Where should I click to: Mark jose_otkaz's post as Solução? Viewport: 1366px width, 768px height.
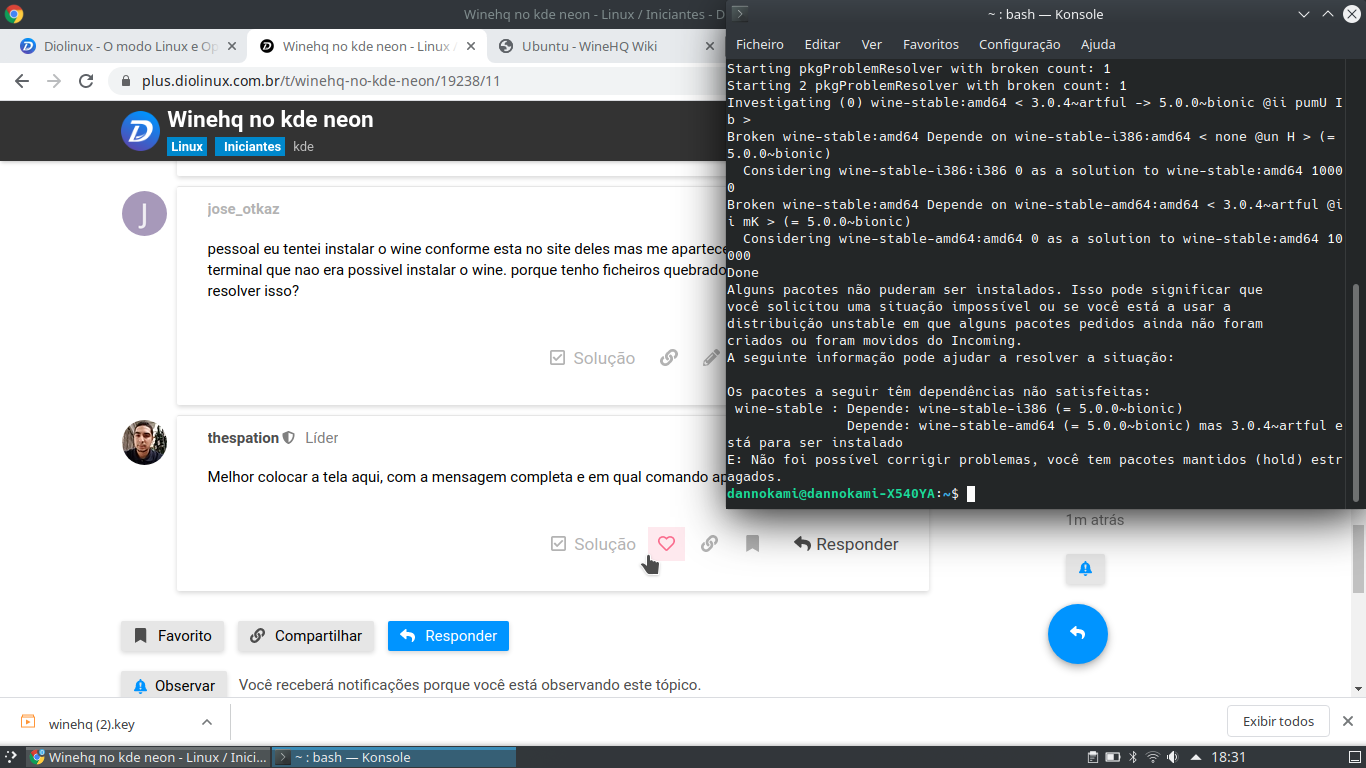[592, 358]
